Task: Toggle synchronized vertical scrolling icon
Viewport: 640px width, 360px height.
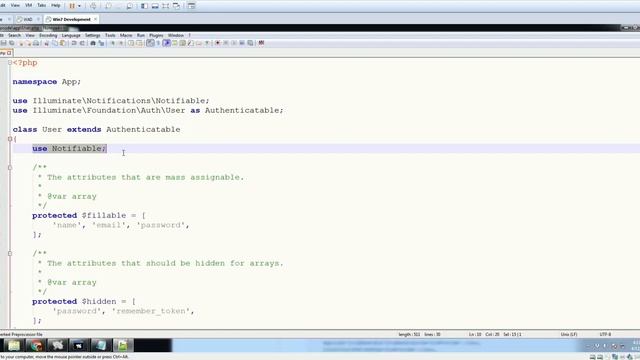Action: click(x=131, y=43)
